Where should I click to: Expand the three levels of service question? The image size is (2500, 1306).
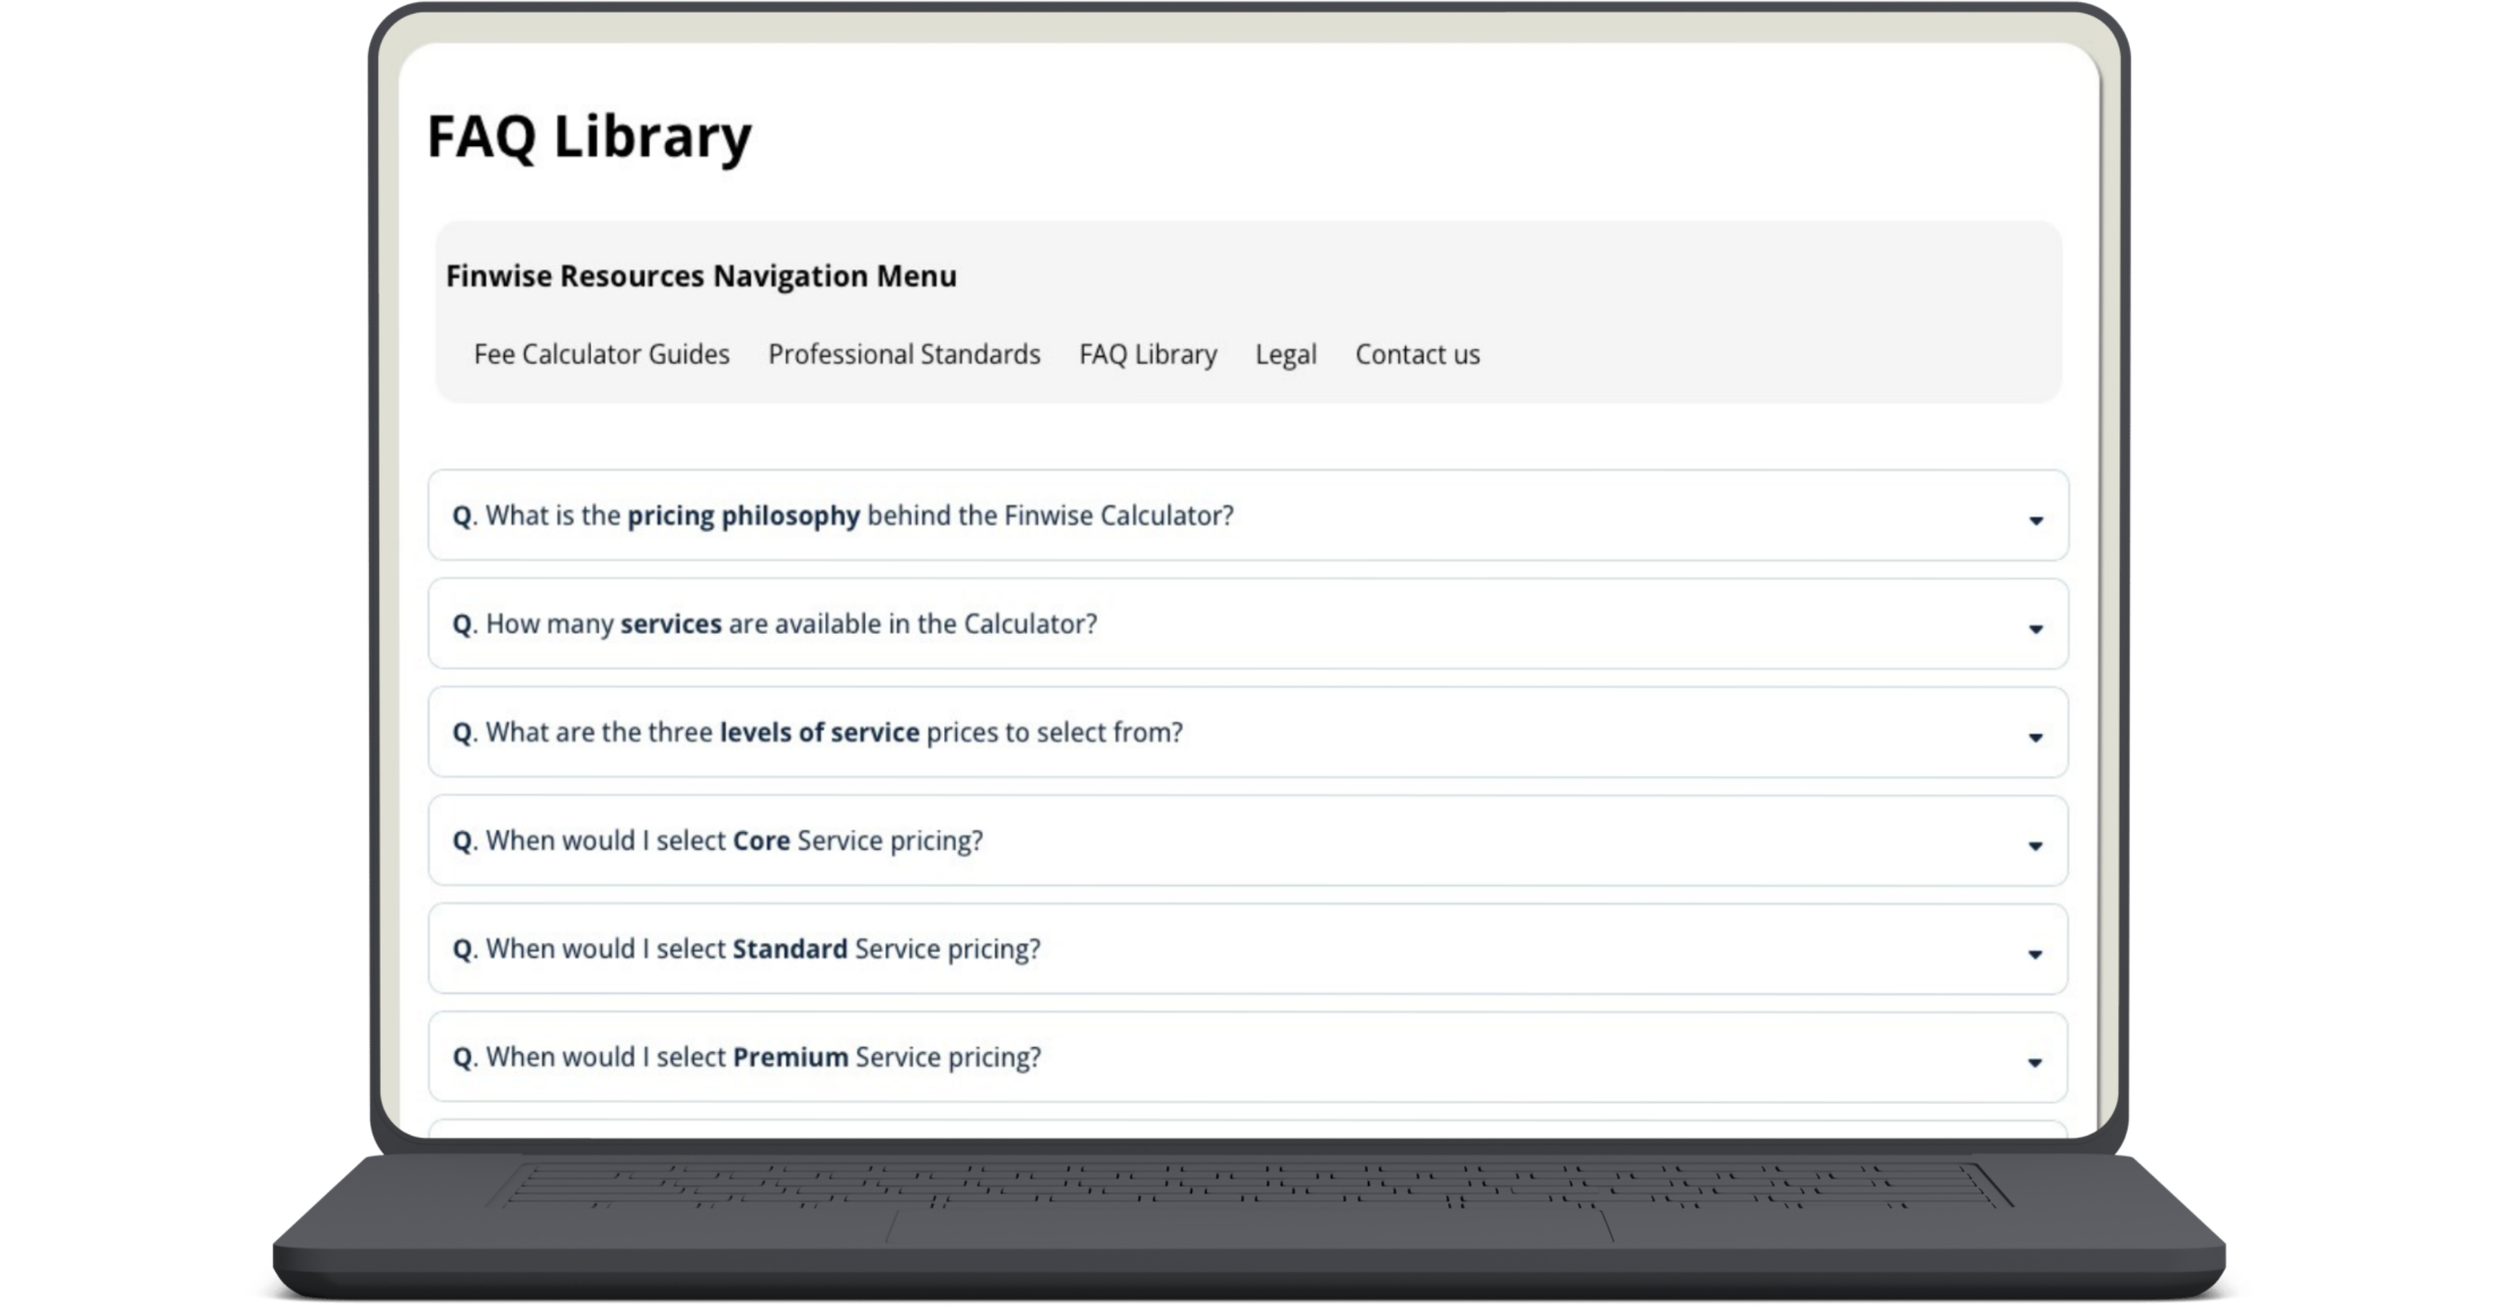pos(1240,732)
